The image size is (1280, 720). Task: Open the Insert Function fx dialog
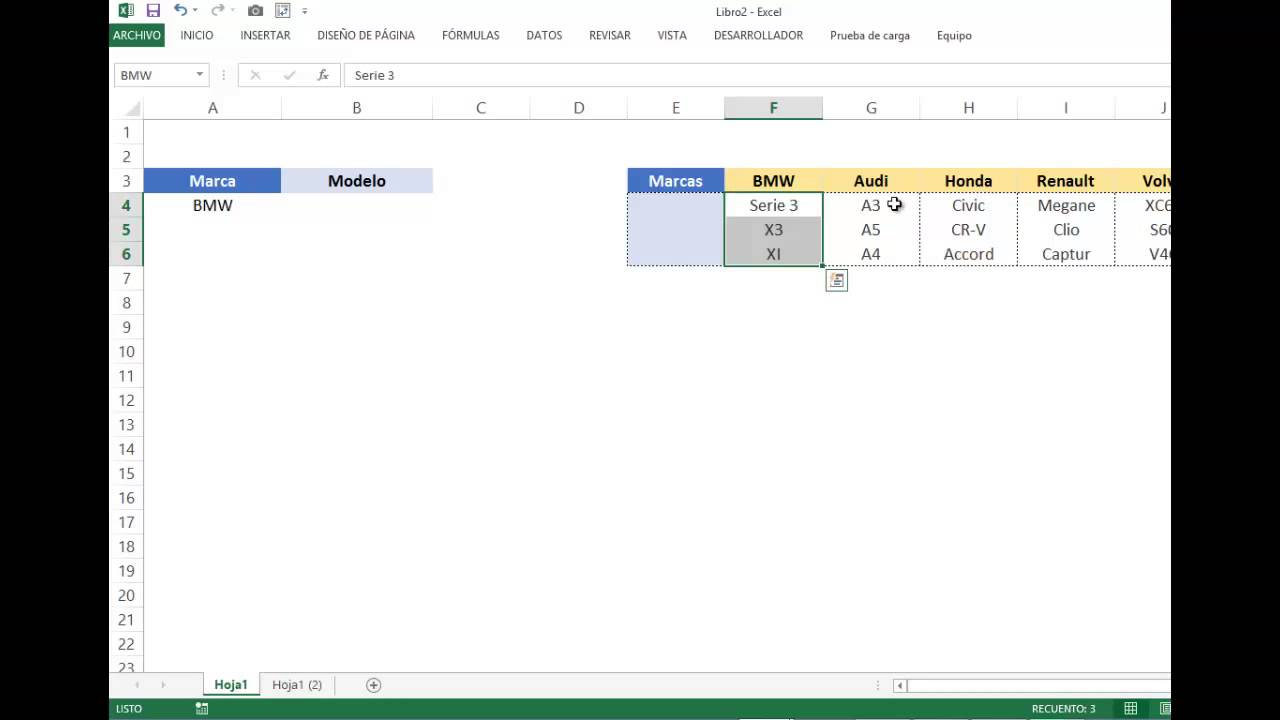pyautogui.click(x=323, y=75)
